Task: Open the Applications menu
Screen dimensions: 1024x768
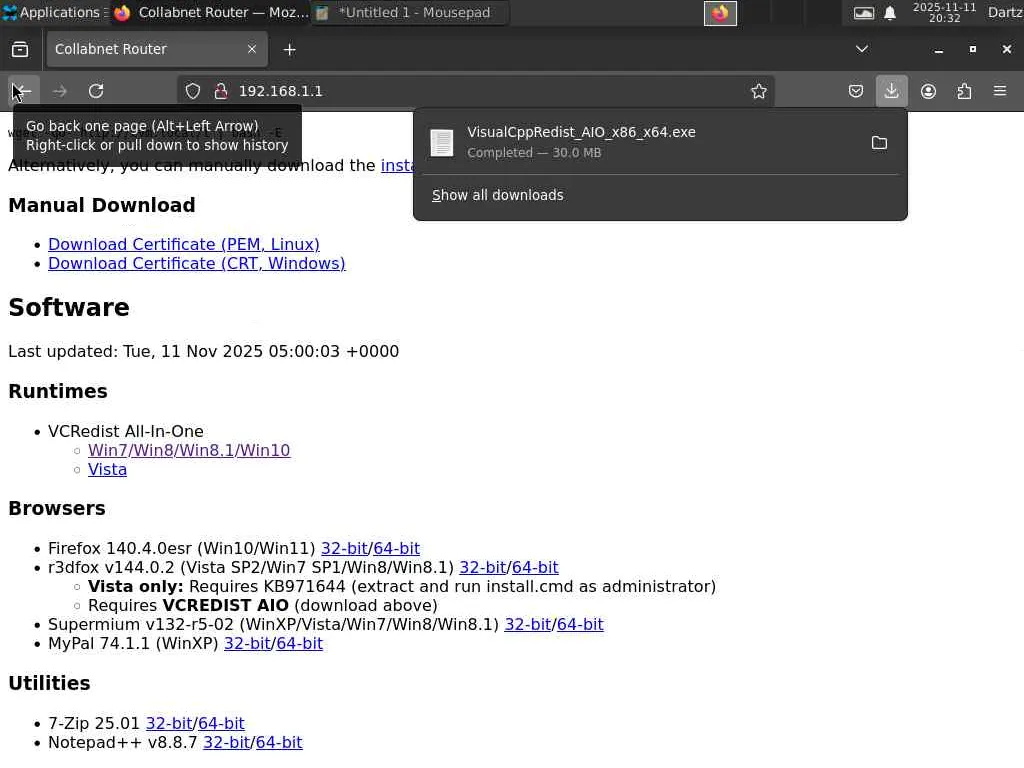Action: 54,12
